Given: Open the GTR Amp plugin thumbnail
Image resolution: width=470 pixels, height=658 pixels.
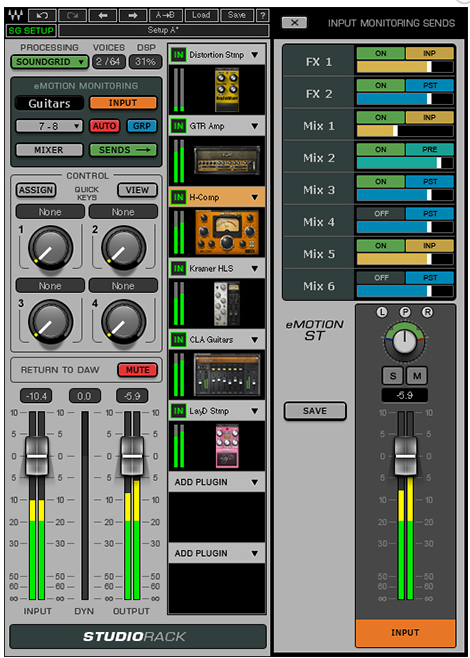Looking at the screenshot, I should tap(227, 160).
